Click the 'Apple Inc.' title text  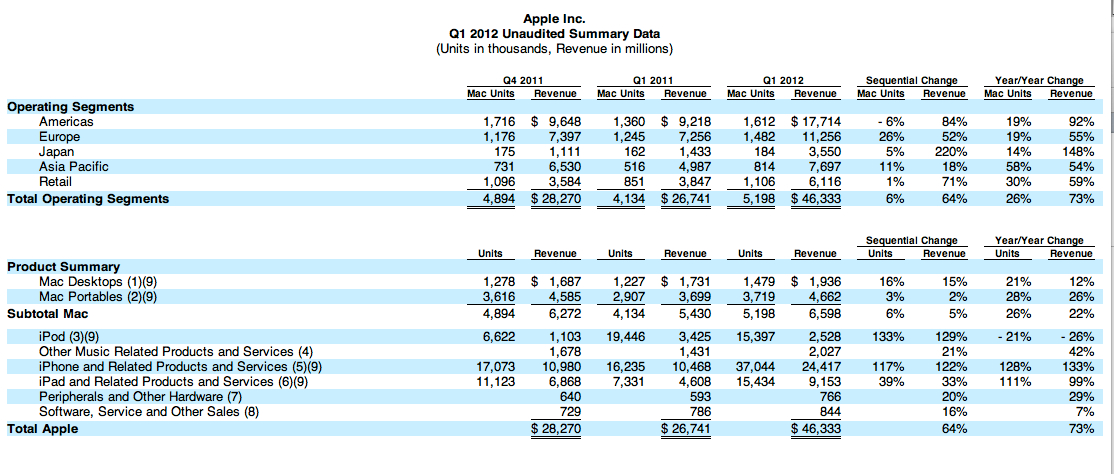[x=554, y=18]
